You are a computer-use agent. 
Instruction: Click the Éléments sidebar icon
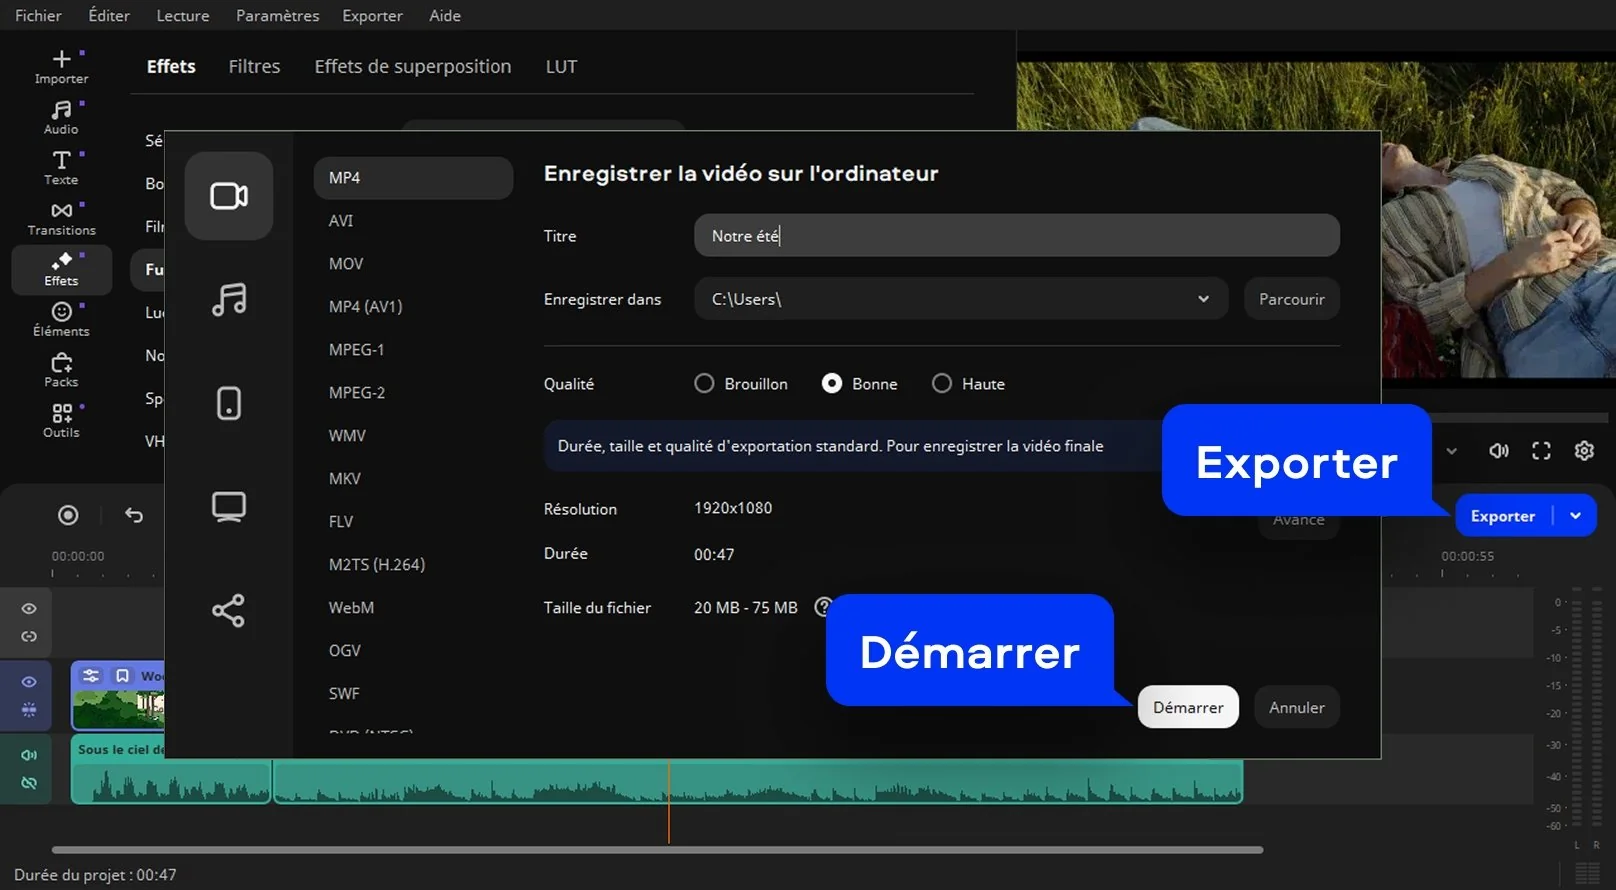(x=61, y=319)
